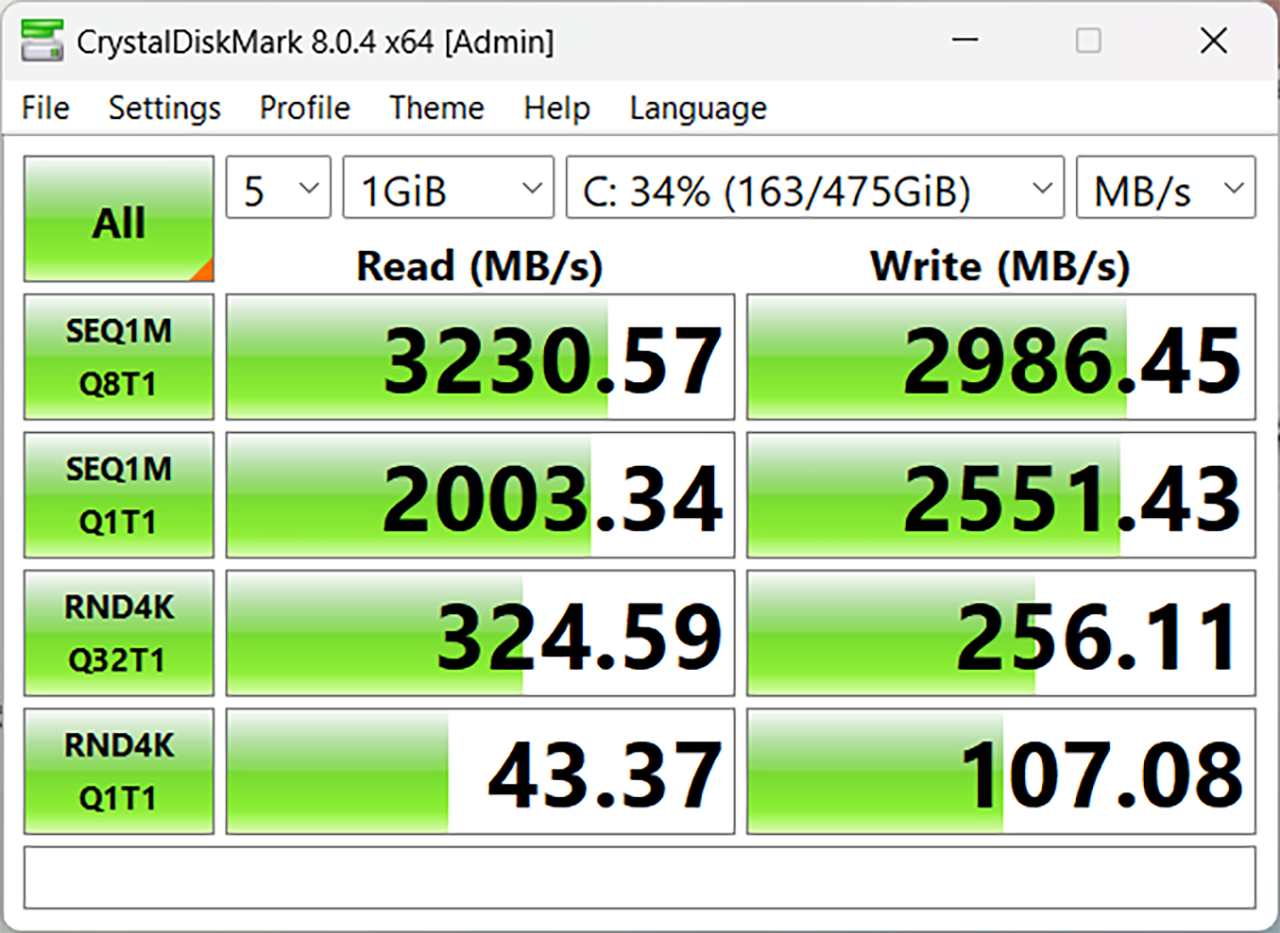Run all benchmarks with the All button
The image size is (1280, 933).
(119, 219)
